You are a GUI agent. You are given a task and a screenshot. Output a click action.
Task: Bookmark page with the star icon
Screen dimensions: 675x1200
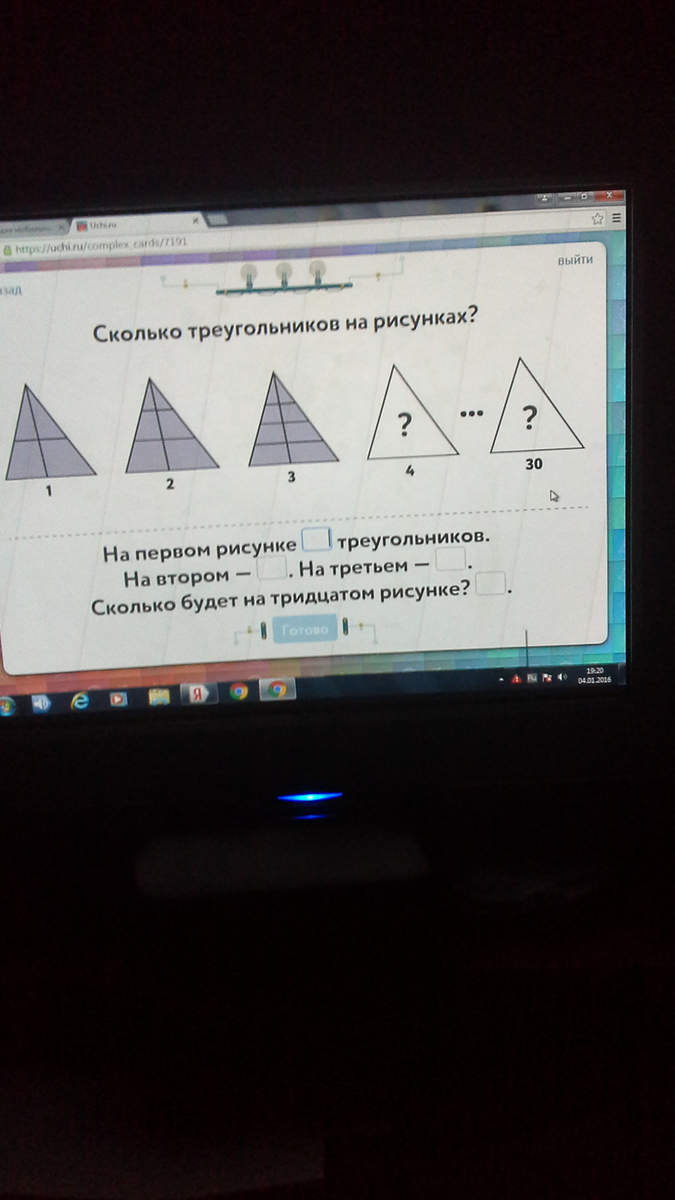[598, 218]
